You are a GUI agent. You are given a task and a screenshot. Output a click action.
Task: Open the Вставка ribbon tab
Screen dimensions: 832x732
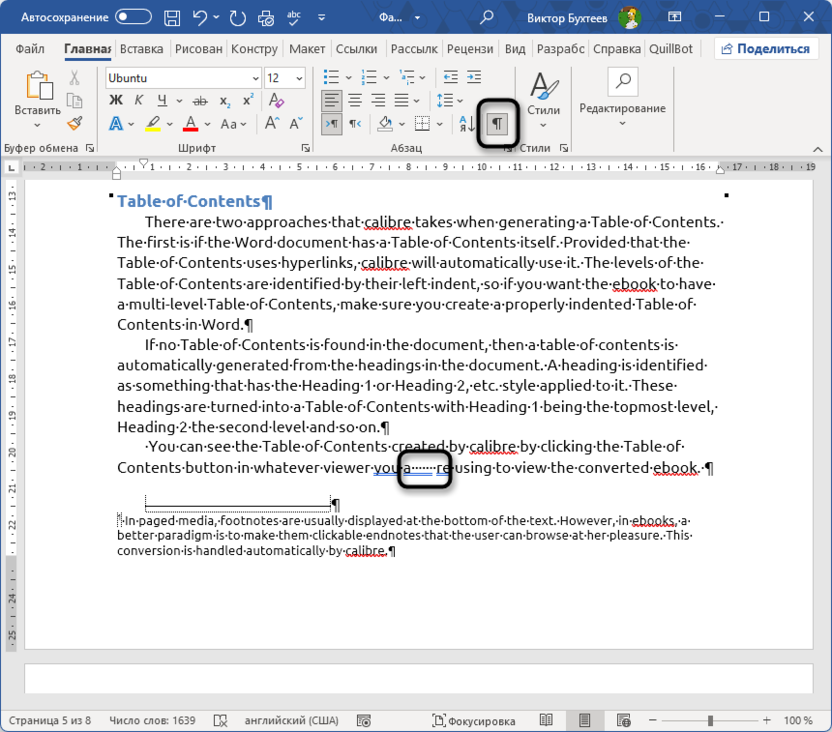tap(141, 49)
